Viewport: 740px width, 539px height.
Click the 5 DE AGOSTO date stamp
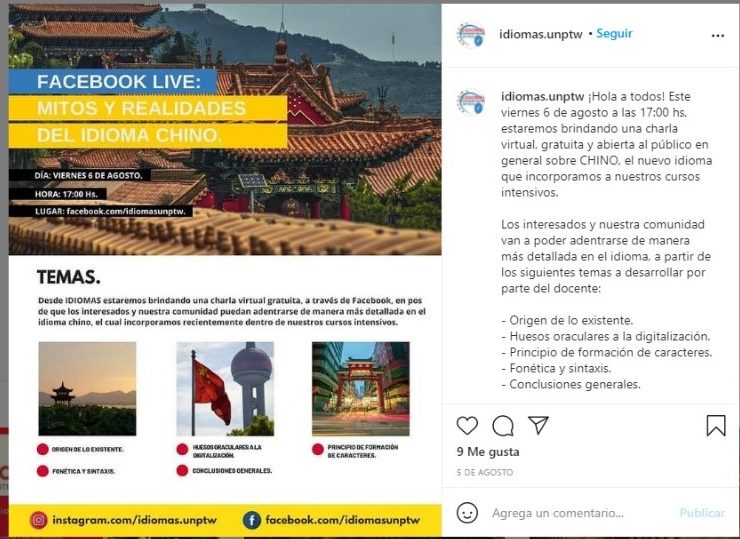[x=485, y=472]
